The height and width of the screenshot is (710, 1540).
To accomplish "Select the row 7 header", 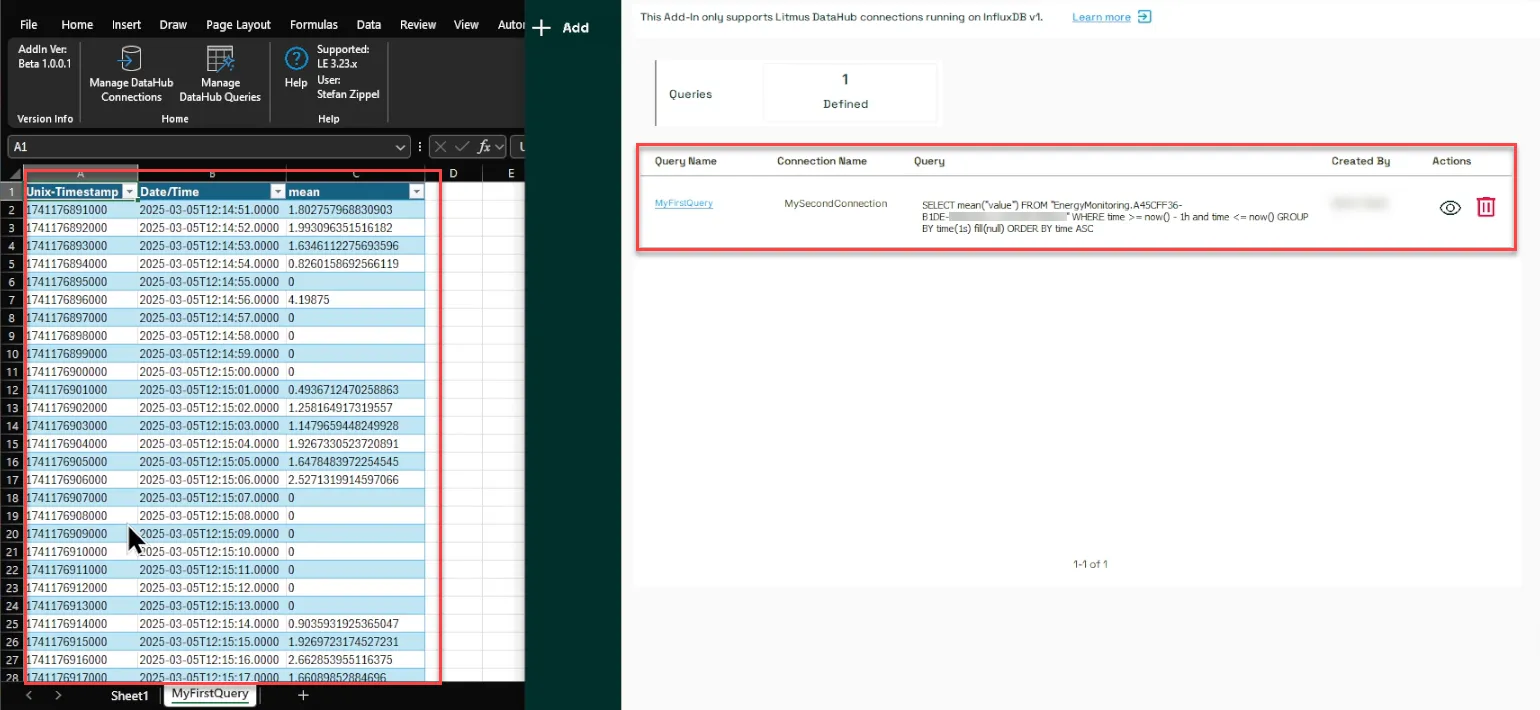I will tap(12, 299).
